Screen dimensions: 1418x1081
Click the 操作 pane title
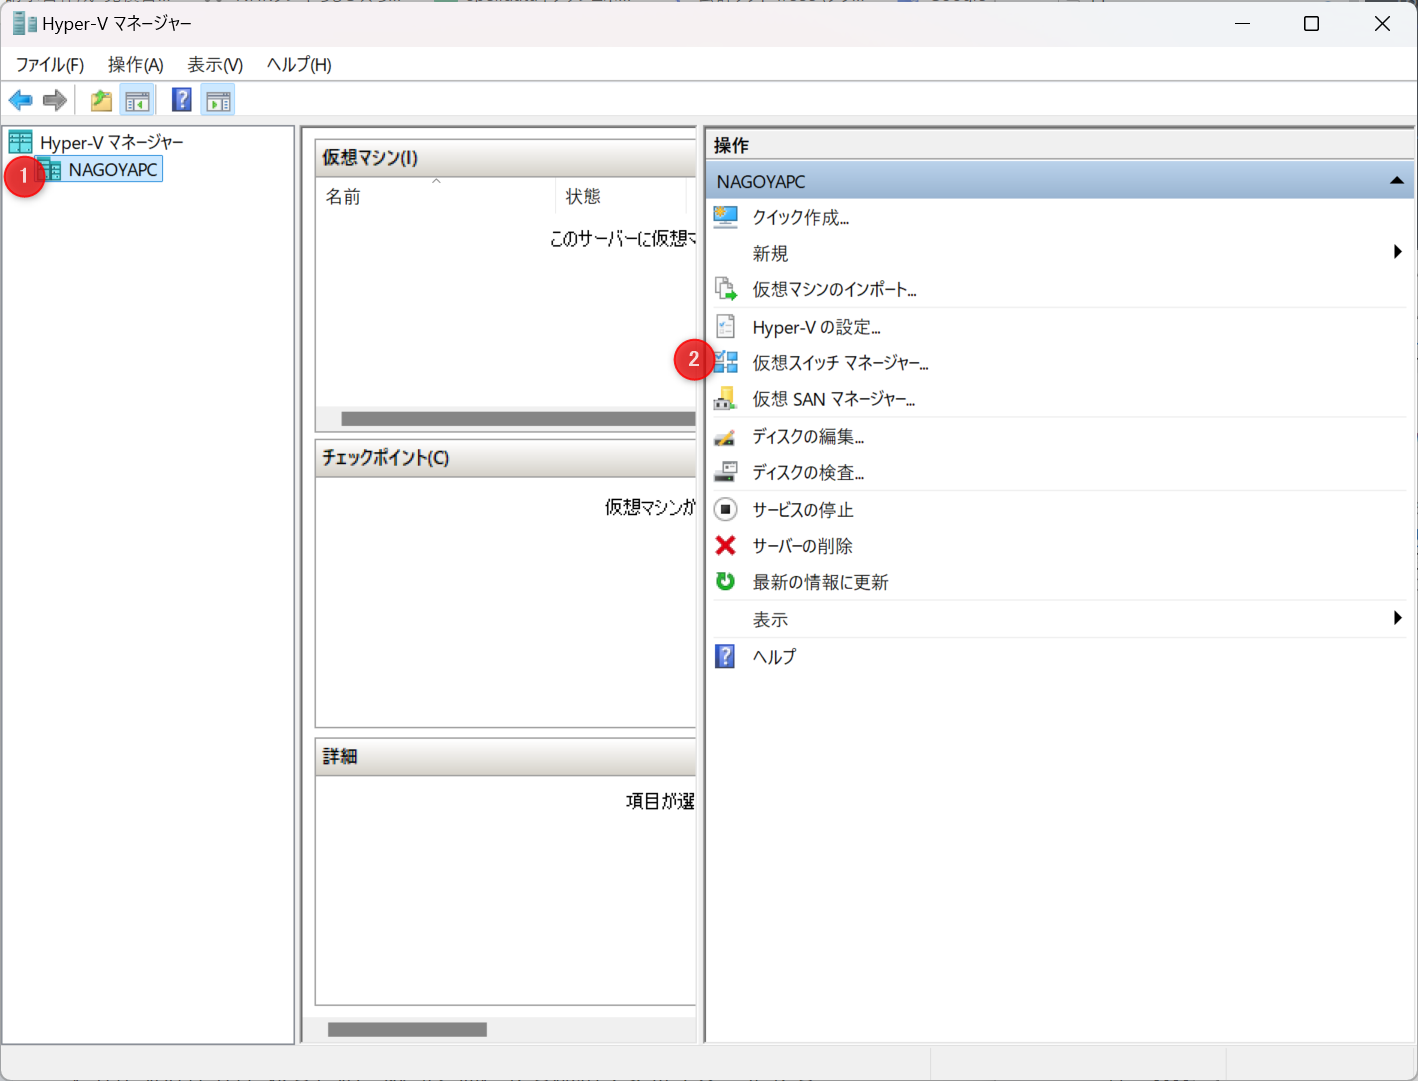[x=731, y=145]
